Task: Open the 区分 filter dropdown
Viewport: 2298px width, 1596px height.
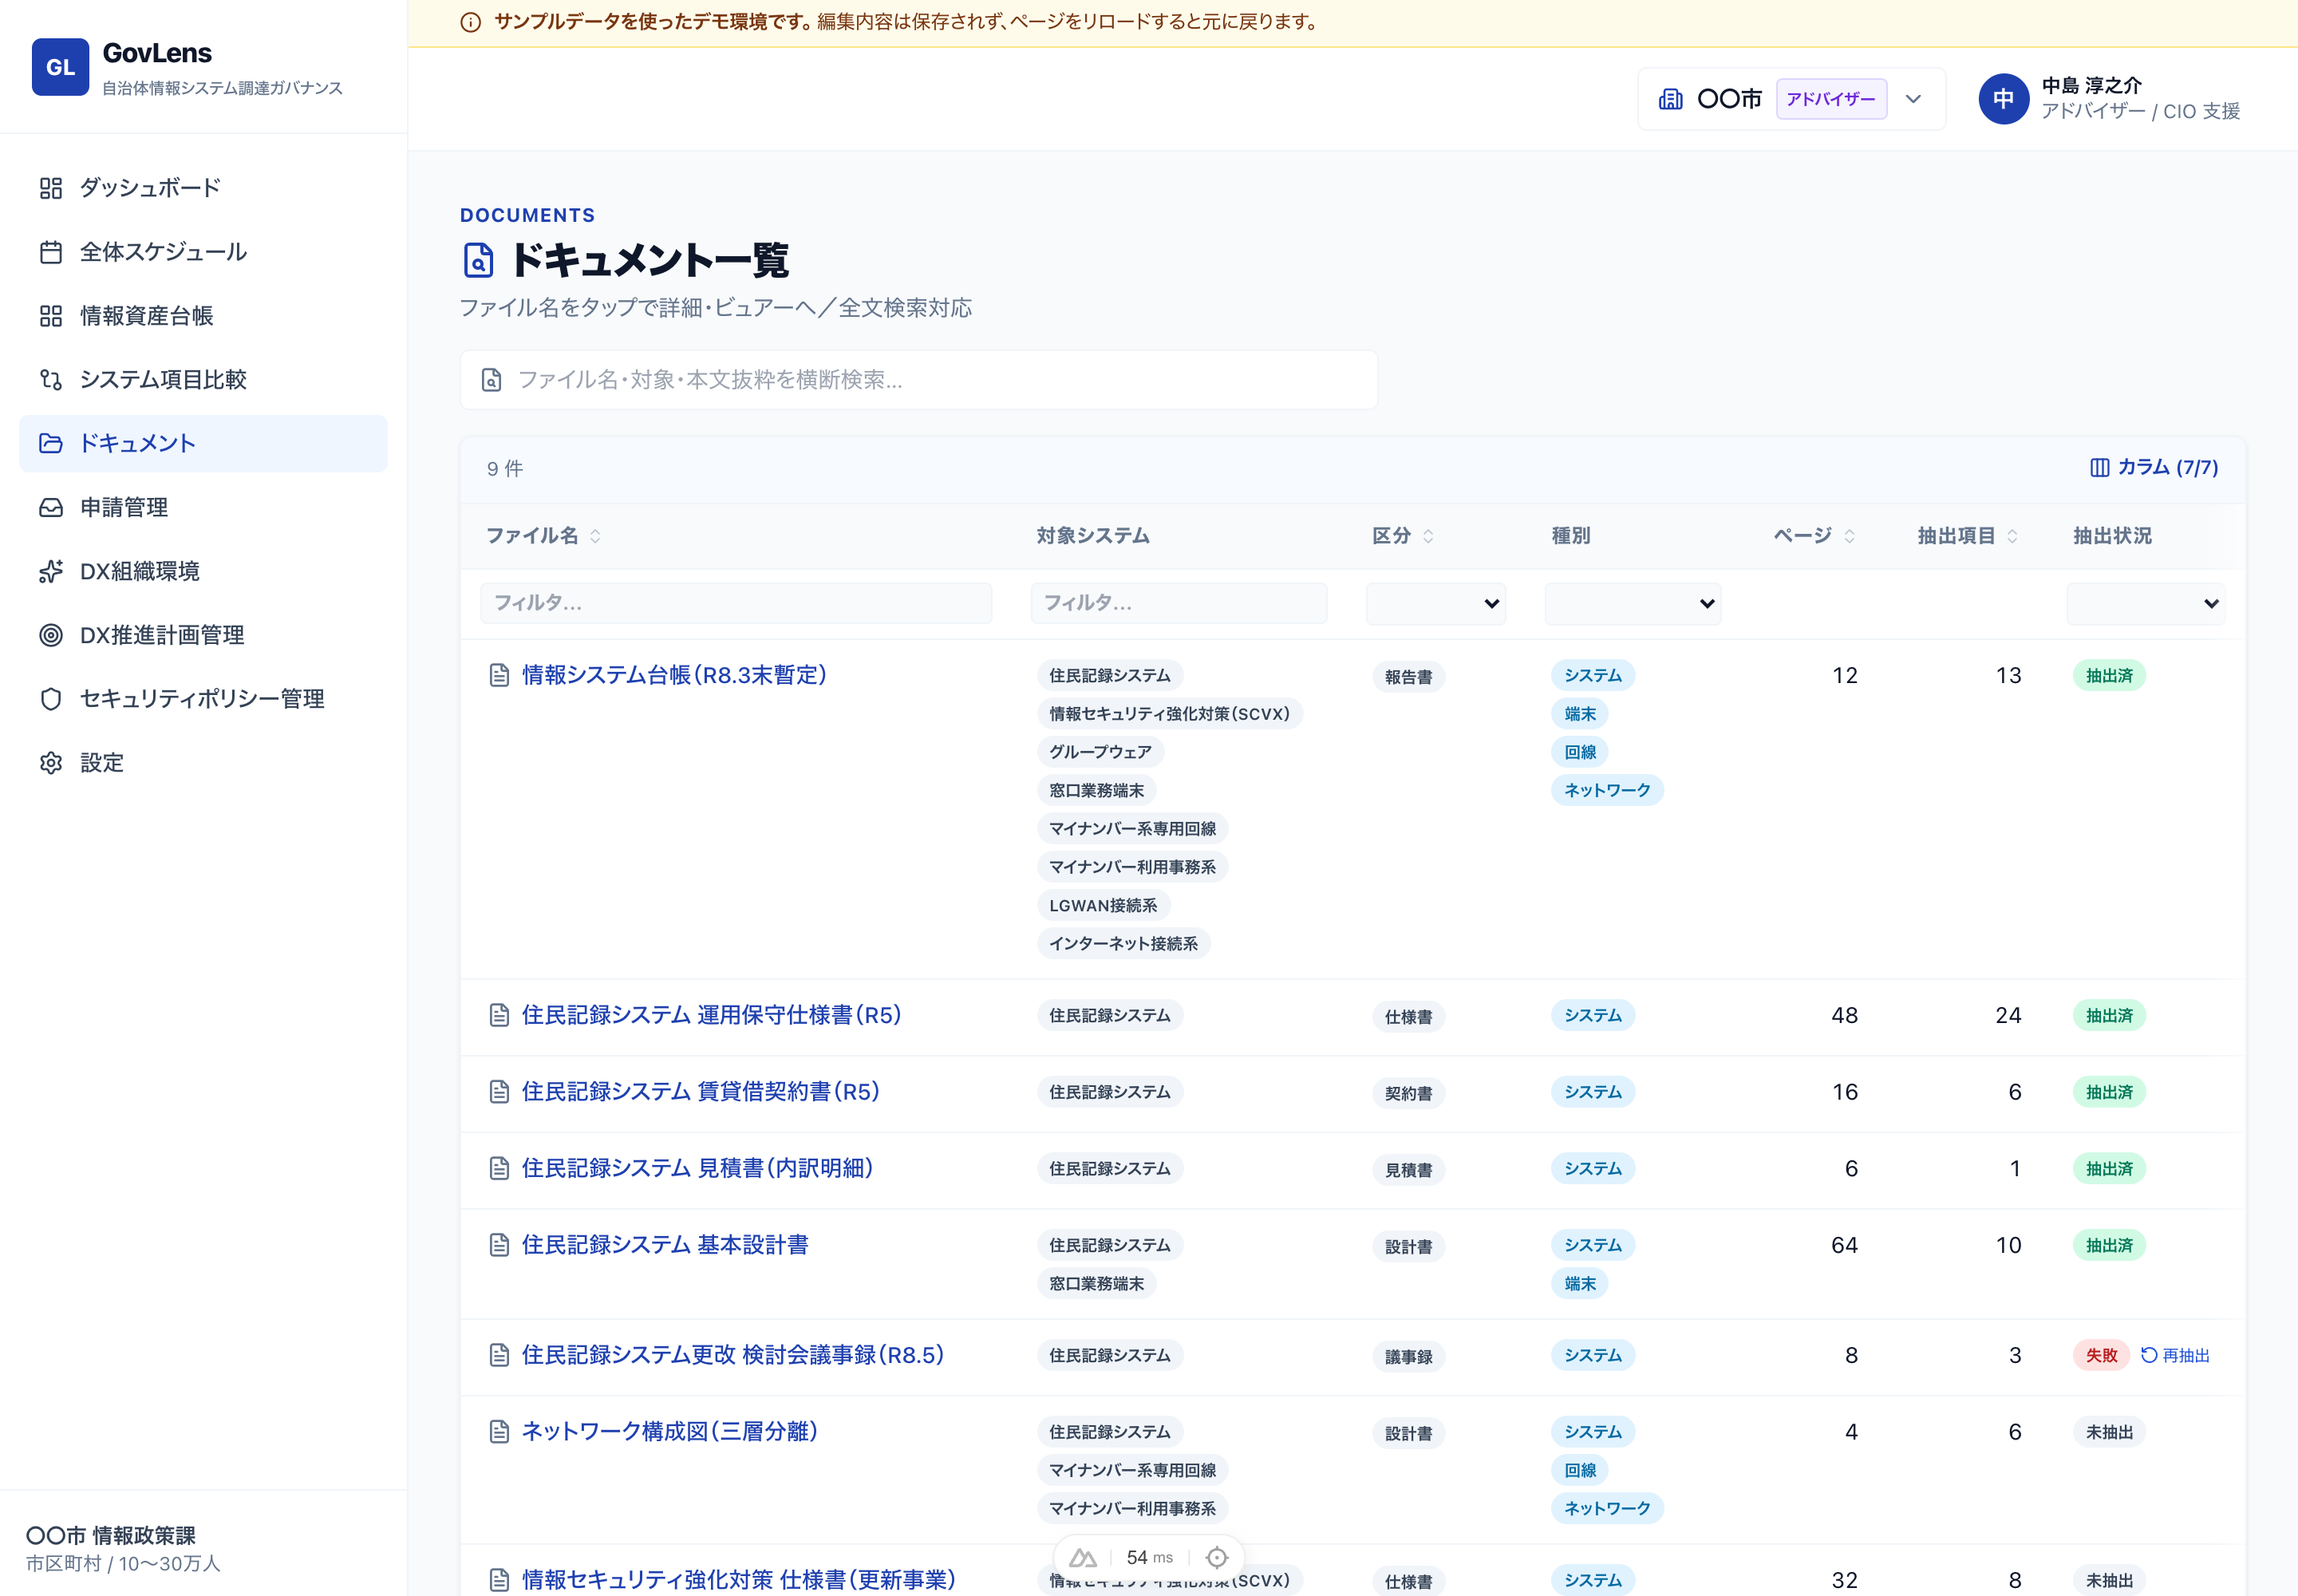Action: click(x=1436, y=604)
